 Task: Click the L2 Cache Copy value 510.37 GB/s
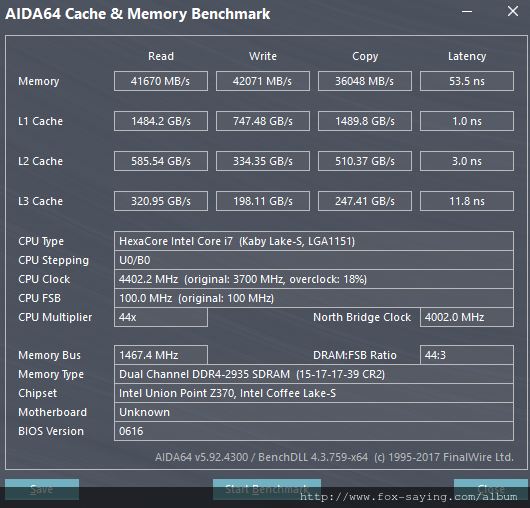pos(365,161)
